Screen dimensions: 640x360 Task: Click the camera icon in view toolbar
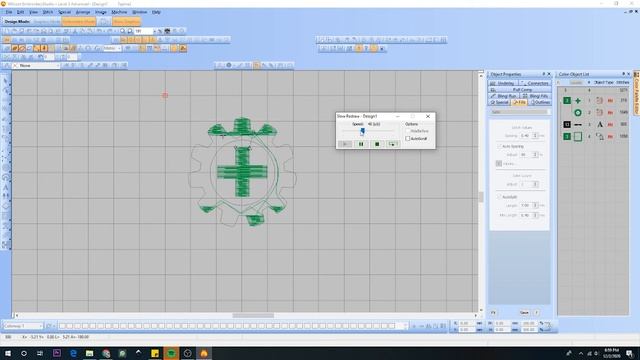[x=167, y=31]
